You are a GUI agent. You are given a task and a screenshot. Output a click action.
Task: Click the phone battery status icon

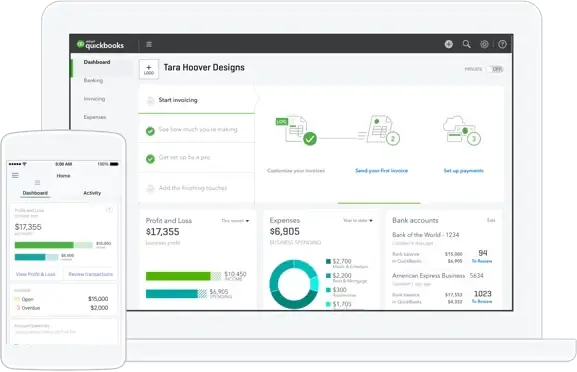coord(114,164)
